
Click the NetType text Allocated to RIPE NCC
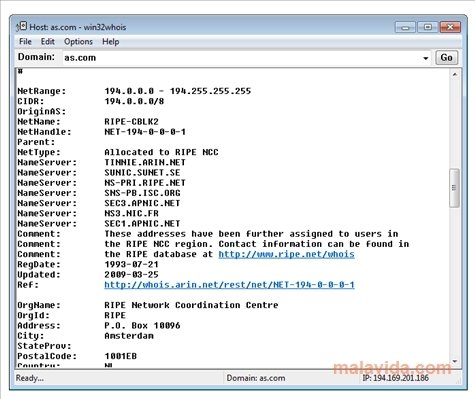coord(161,152)
